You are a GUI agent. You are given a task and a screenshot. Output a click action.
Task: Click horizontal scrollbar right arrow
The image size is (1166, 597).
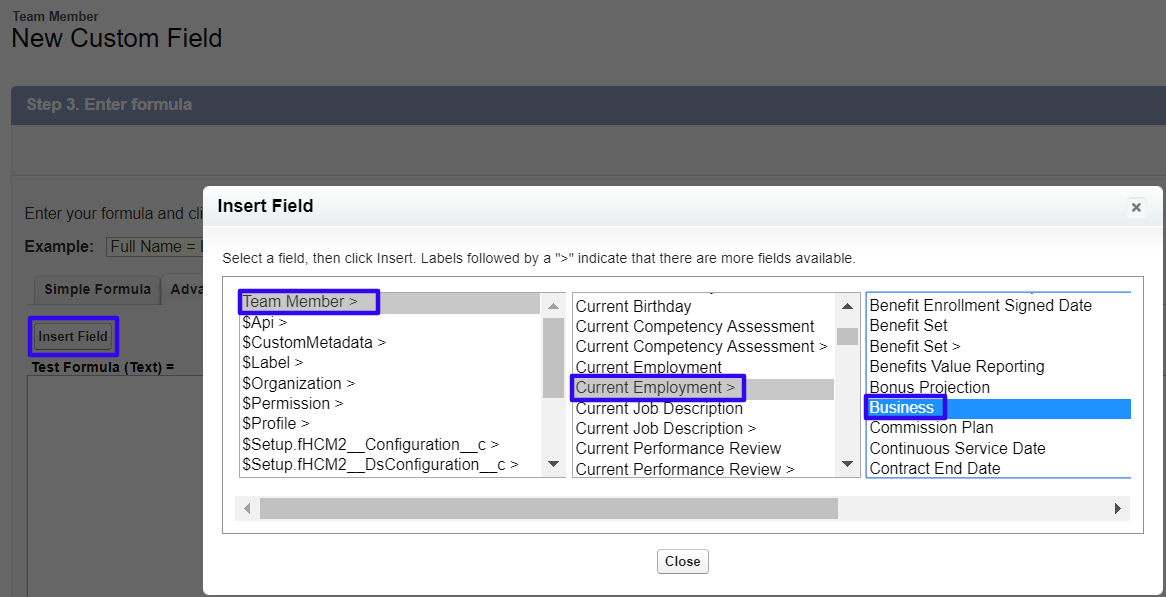1117,509
